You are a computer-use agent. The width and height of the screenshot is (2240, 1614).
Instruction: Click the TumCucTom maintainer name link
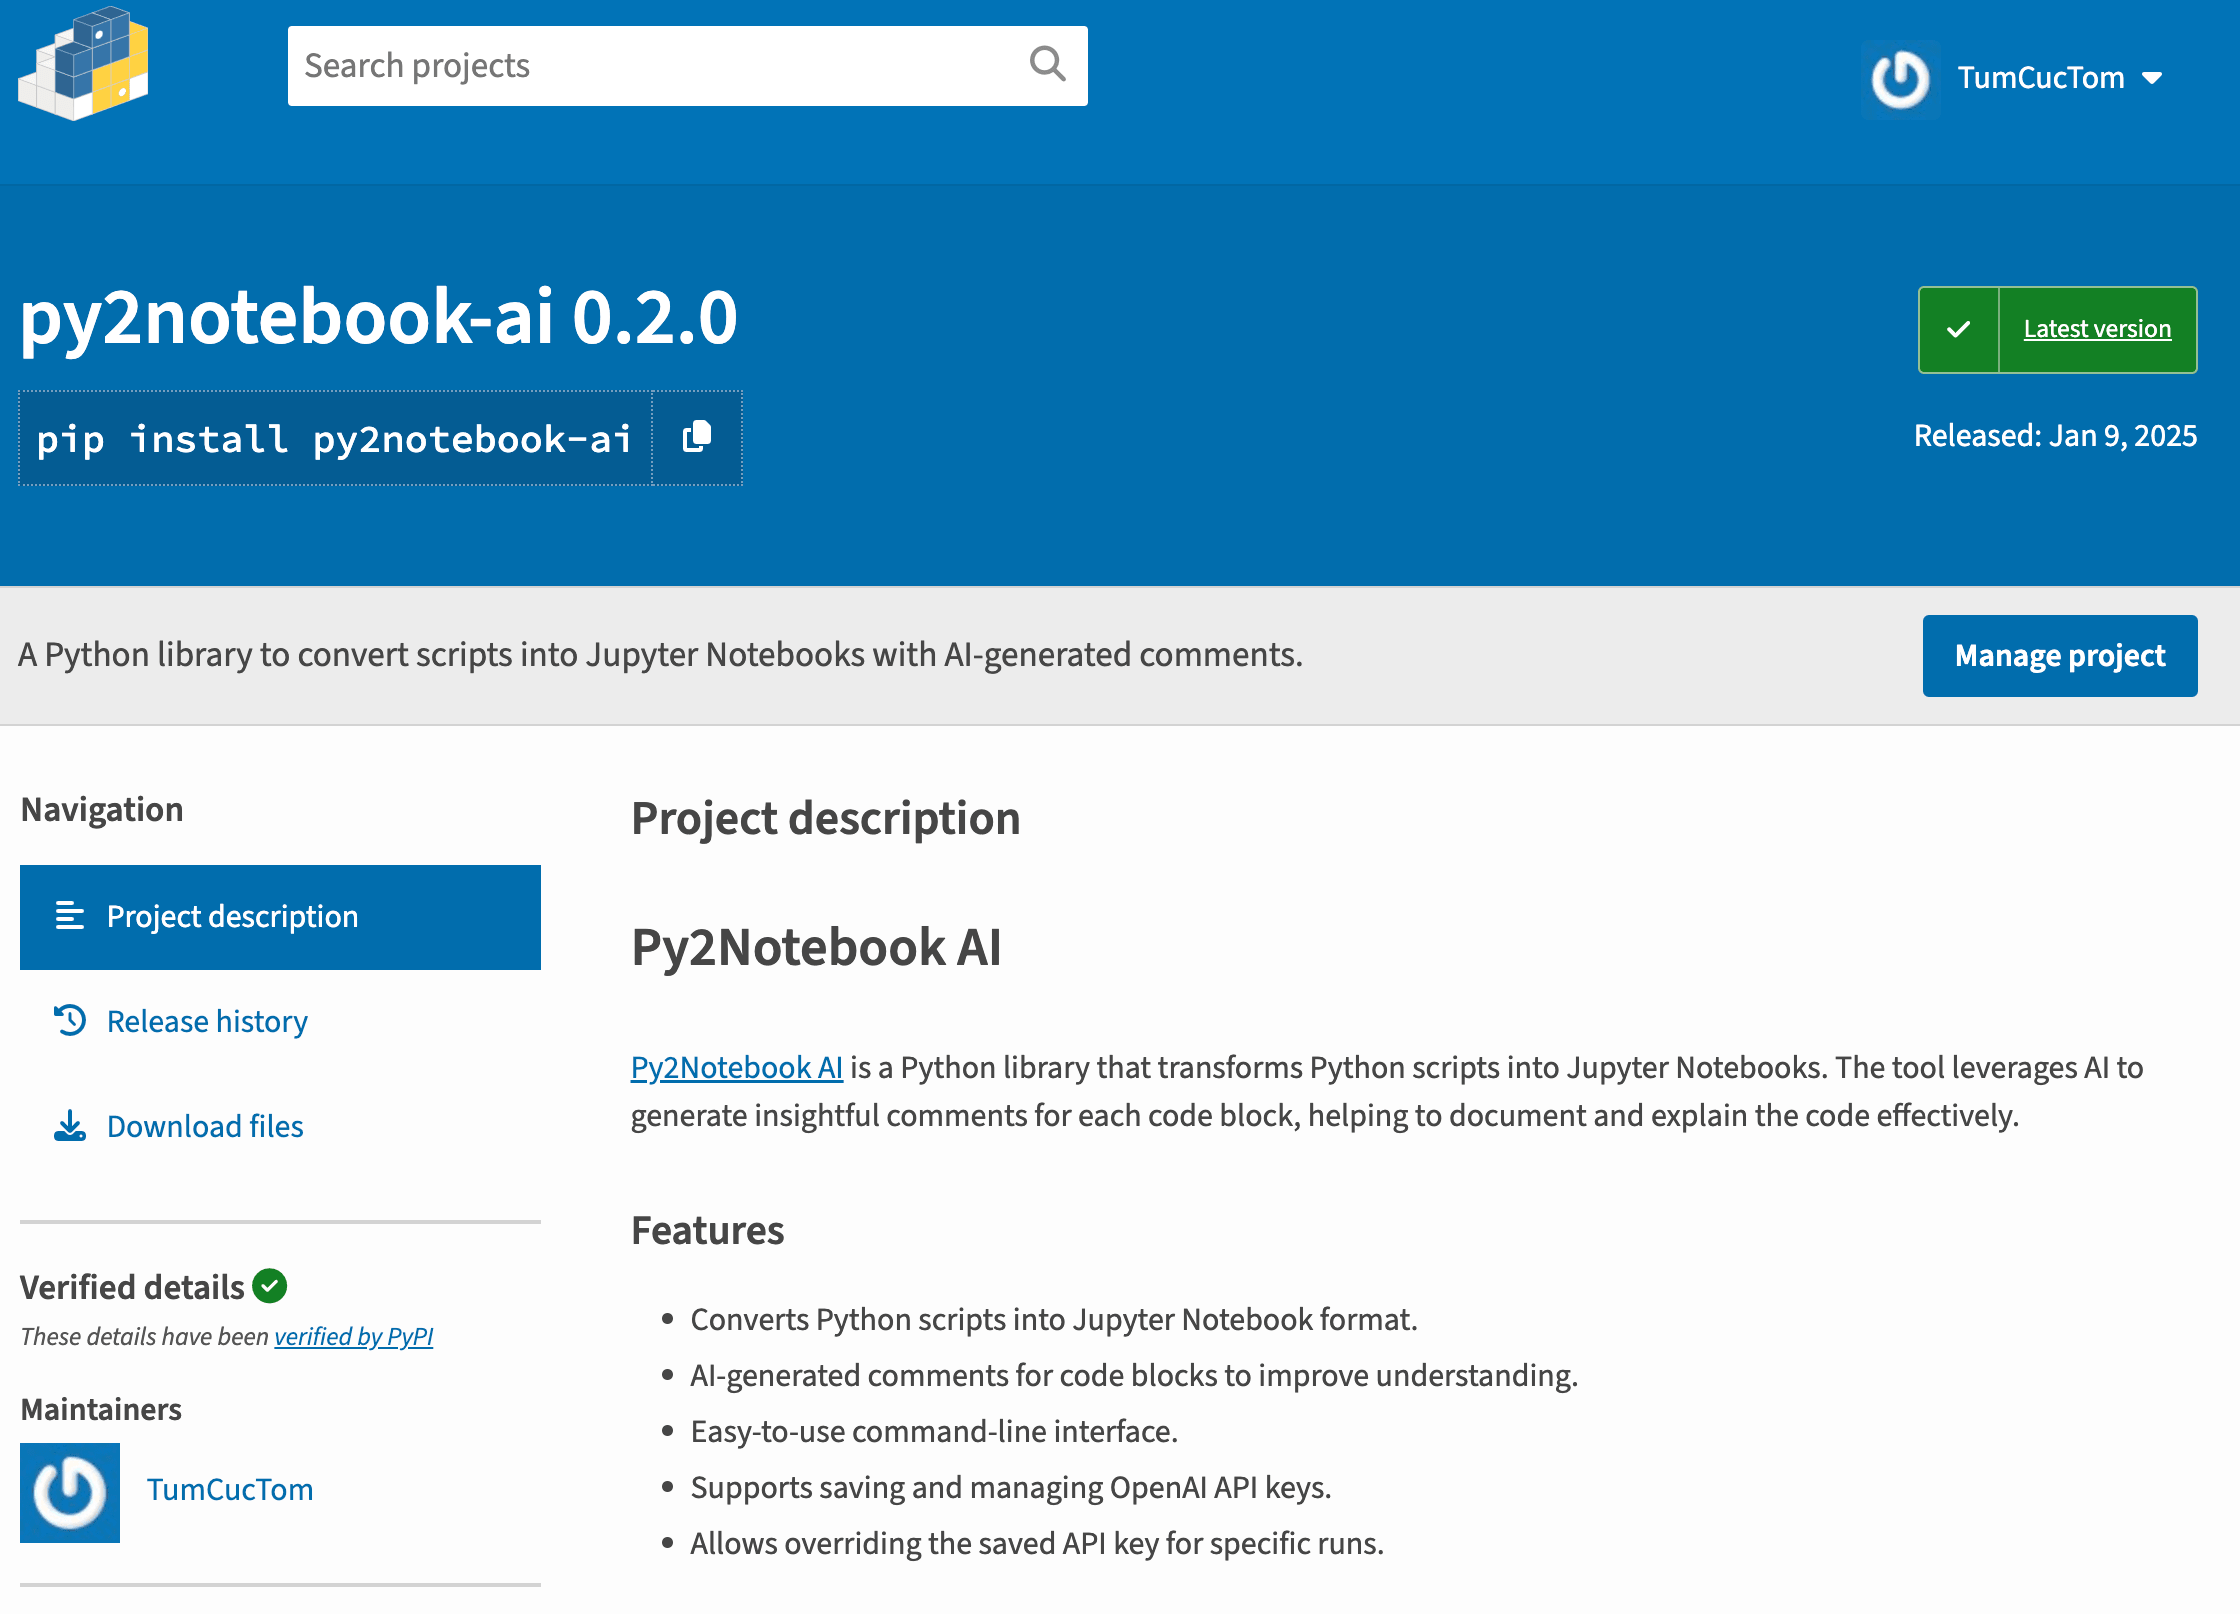pyautogui.click(x=230, y=1489)
